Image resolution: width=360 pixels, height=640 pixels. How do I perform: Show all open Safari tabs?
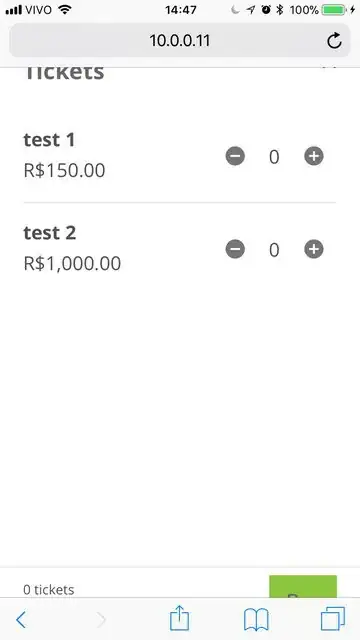(333, 619)
